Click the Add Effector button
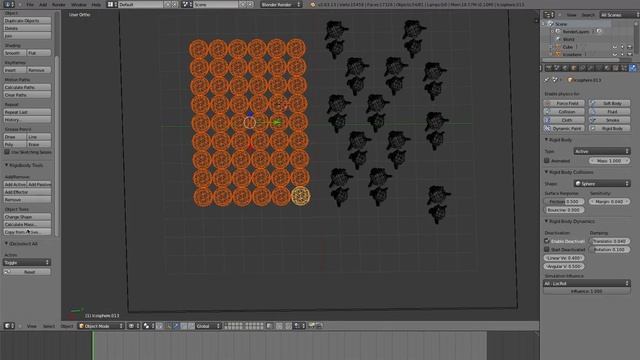Image resolution: width=640 pixels, height=360 pixels. pos(27,192)
